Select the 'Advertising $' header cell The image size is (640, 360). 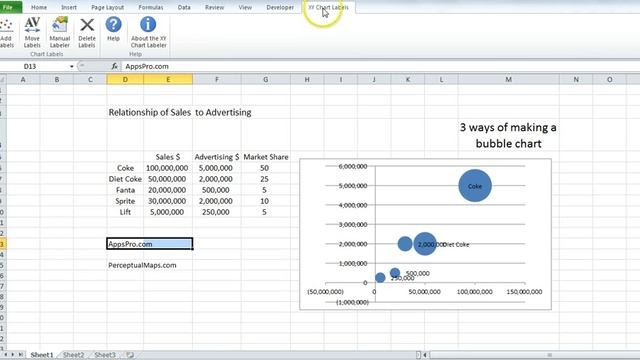217,157
